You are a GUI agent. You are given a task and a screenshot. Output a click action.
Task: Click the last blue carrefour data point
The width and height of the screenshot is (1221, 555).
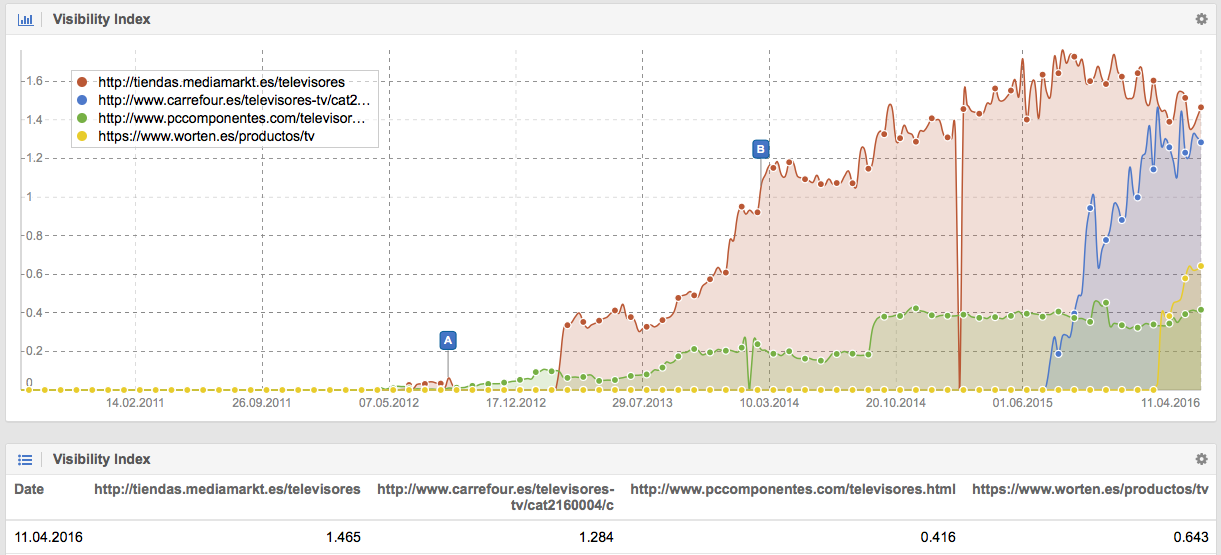tap(1200, 142)
